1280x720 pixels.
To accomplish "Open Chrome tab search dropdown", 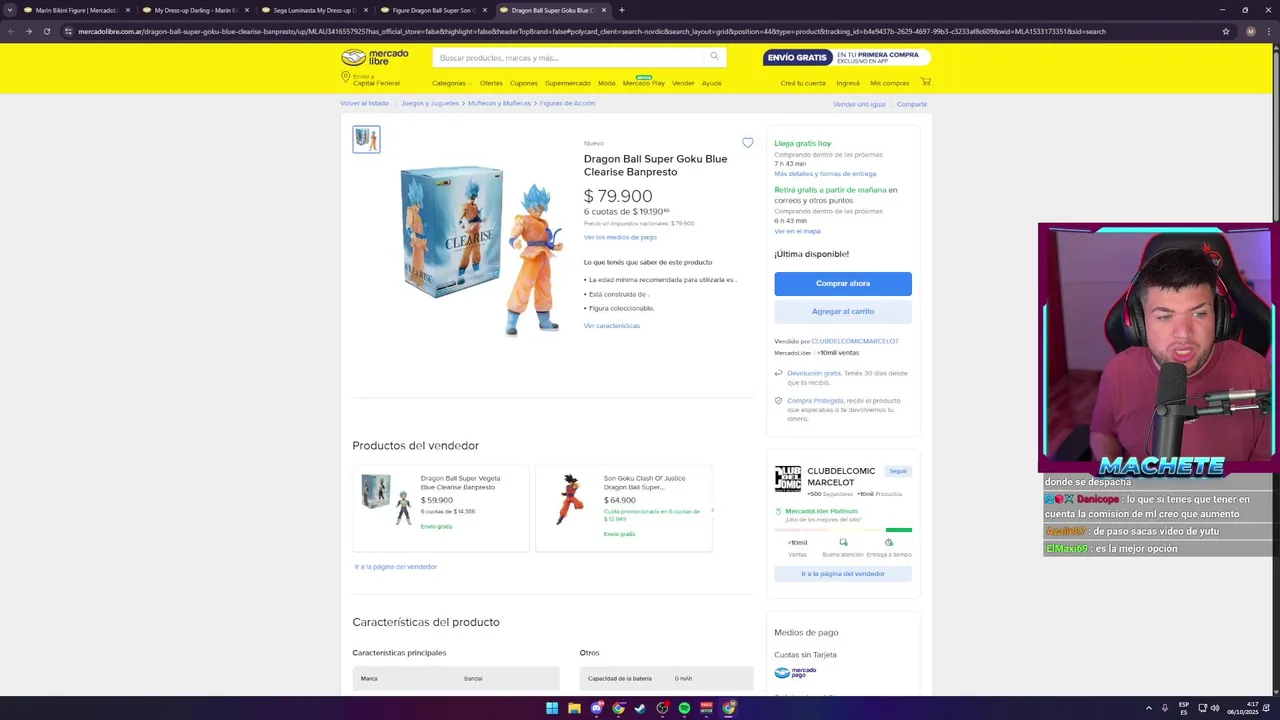I will coord(9,10).
